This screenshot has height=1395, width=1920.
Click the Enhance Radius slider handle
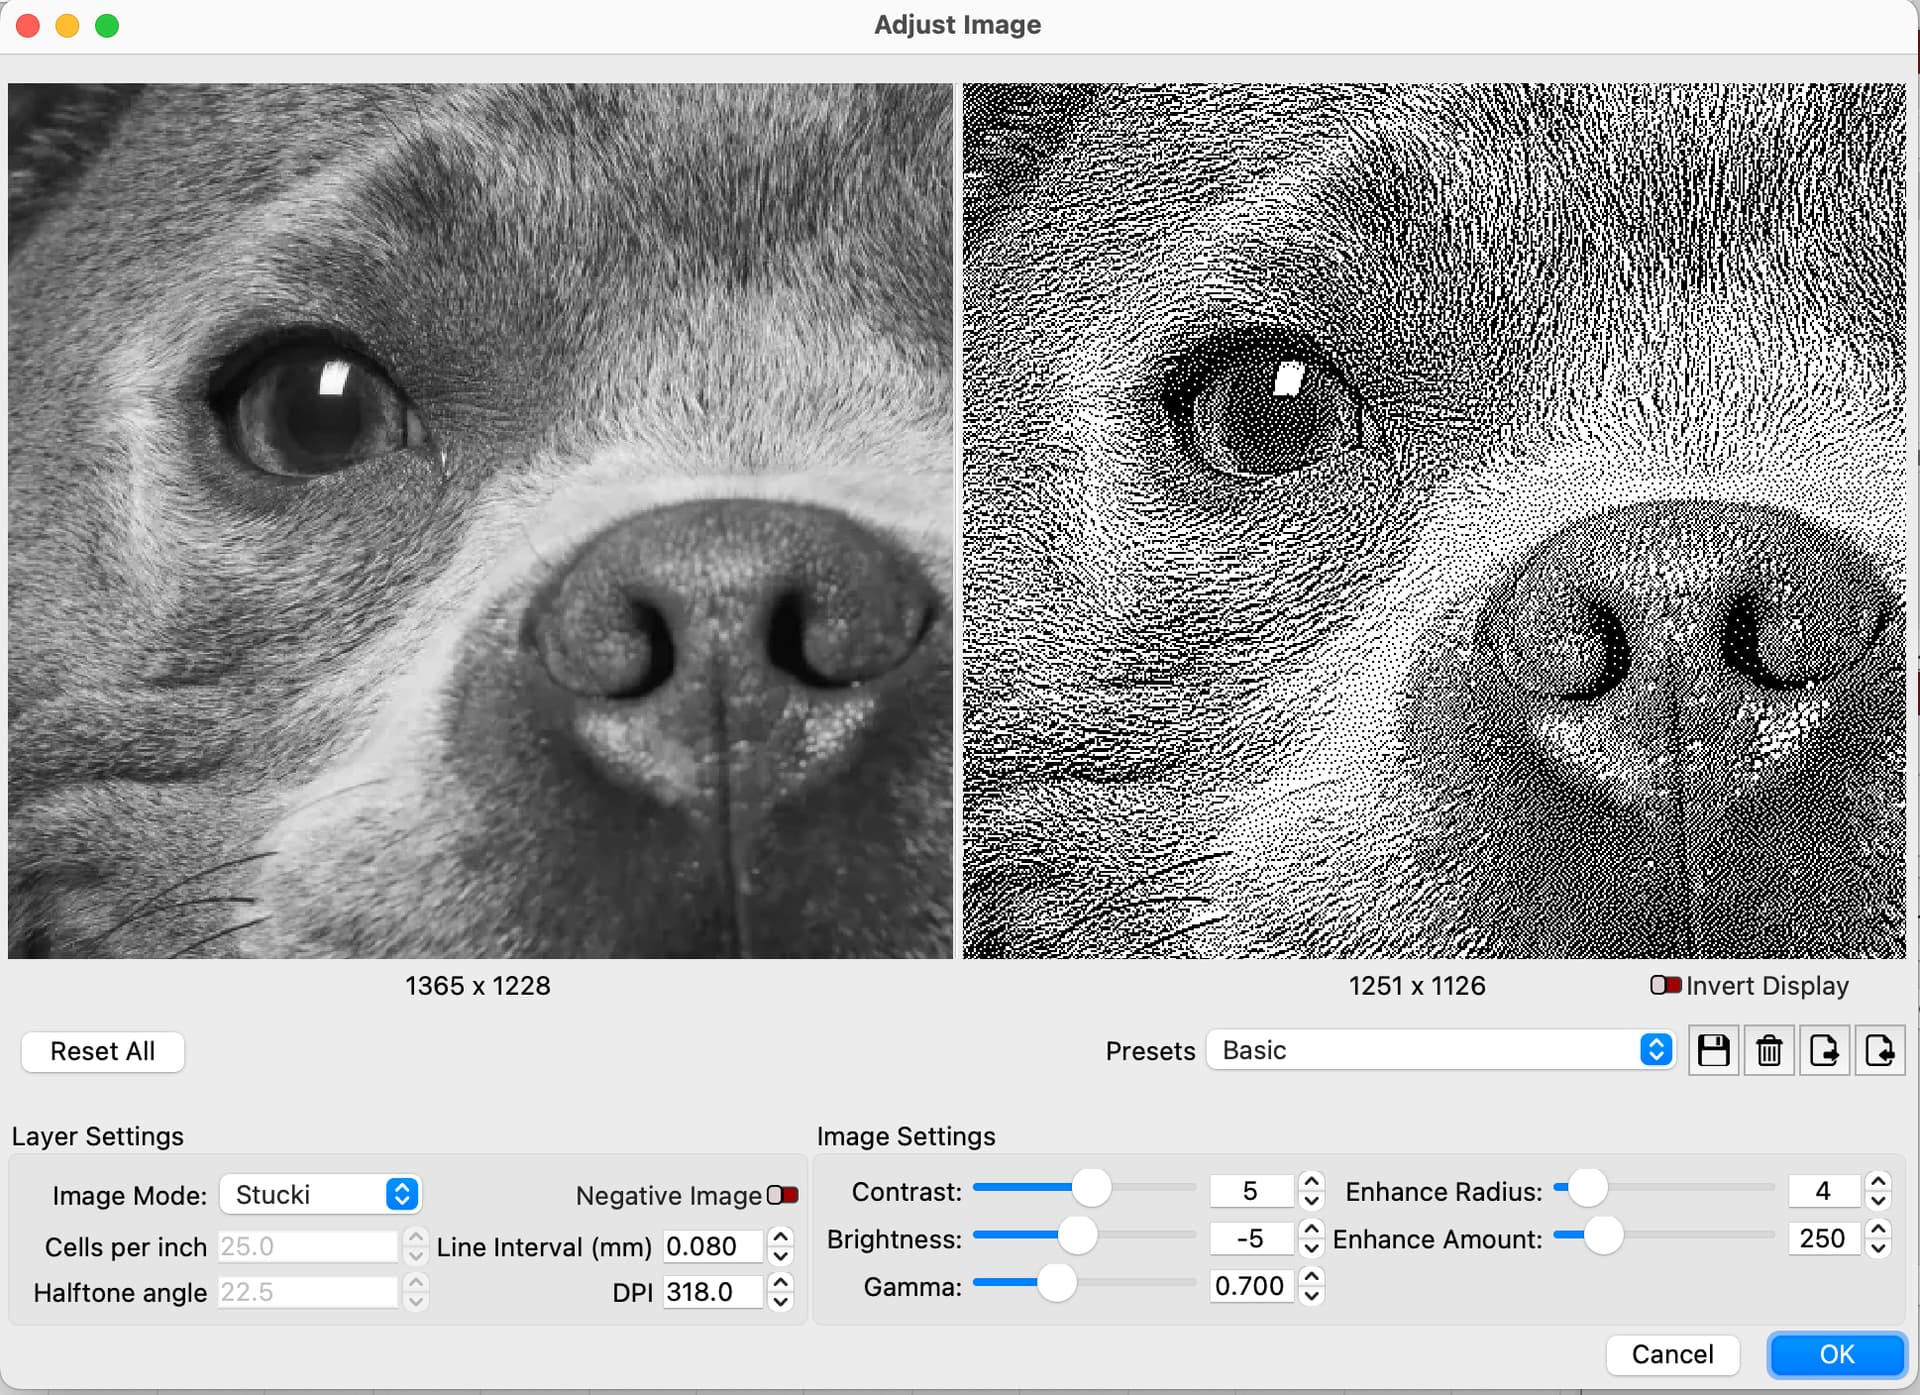[1587, 1188]
